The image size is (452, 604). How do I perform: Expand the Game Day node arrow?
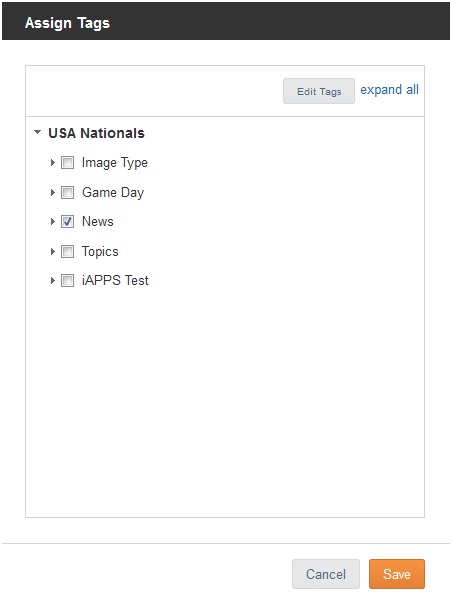click(53, 192)
